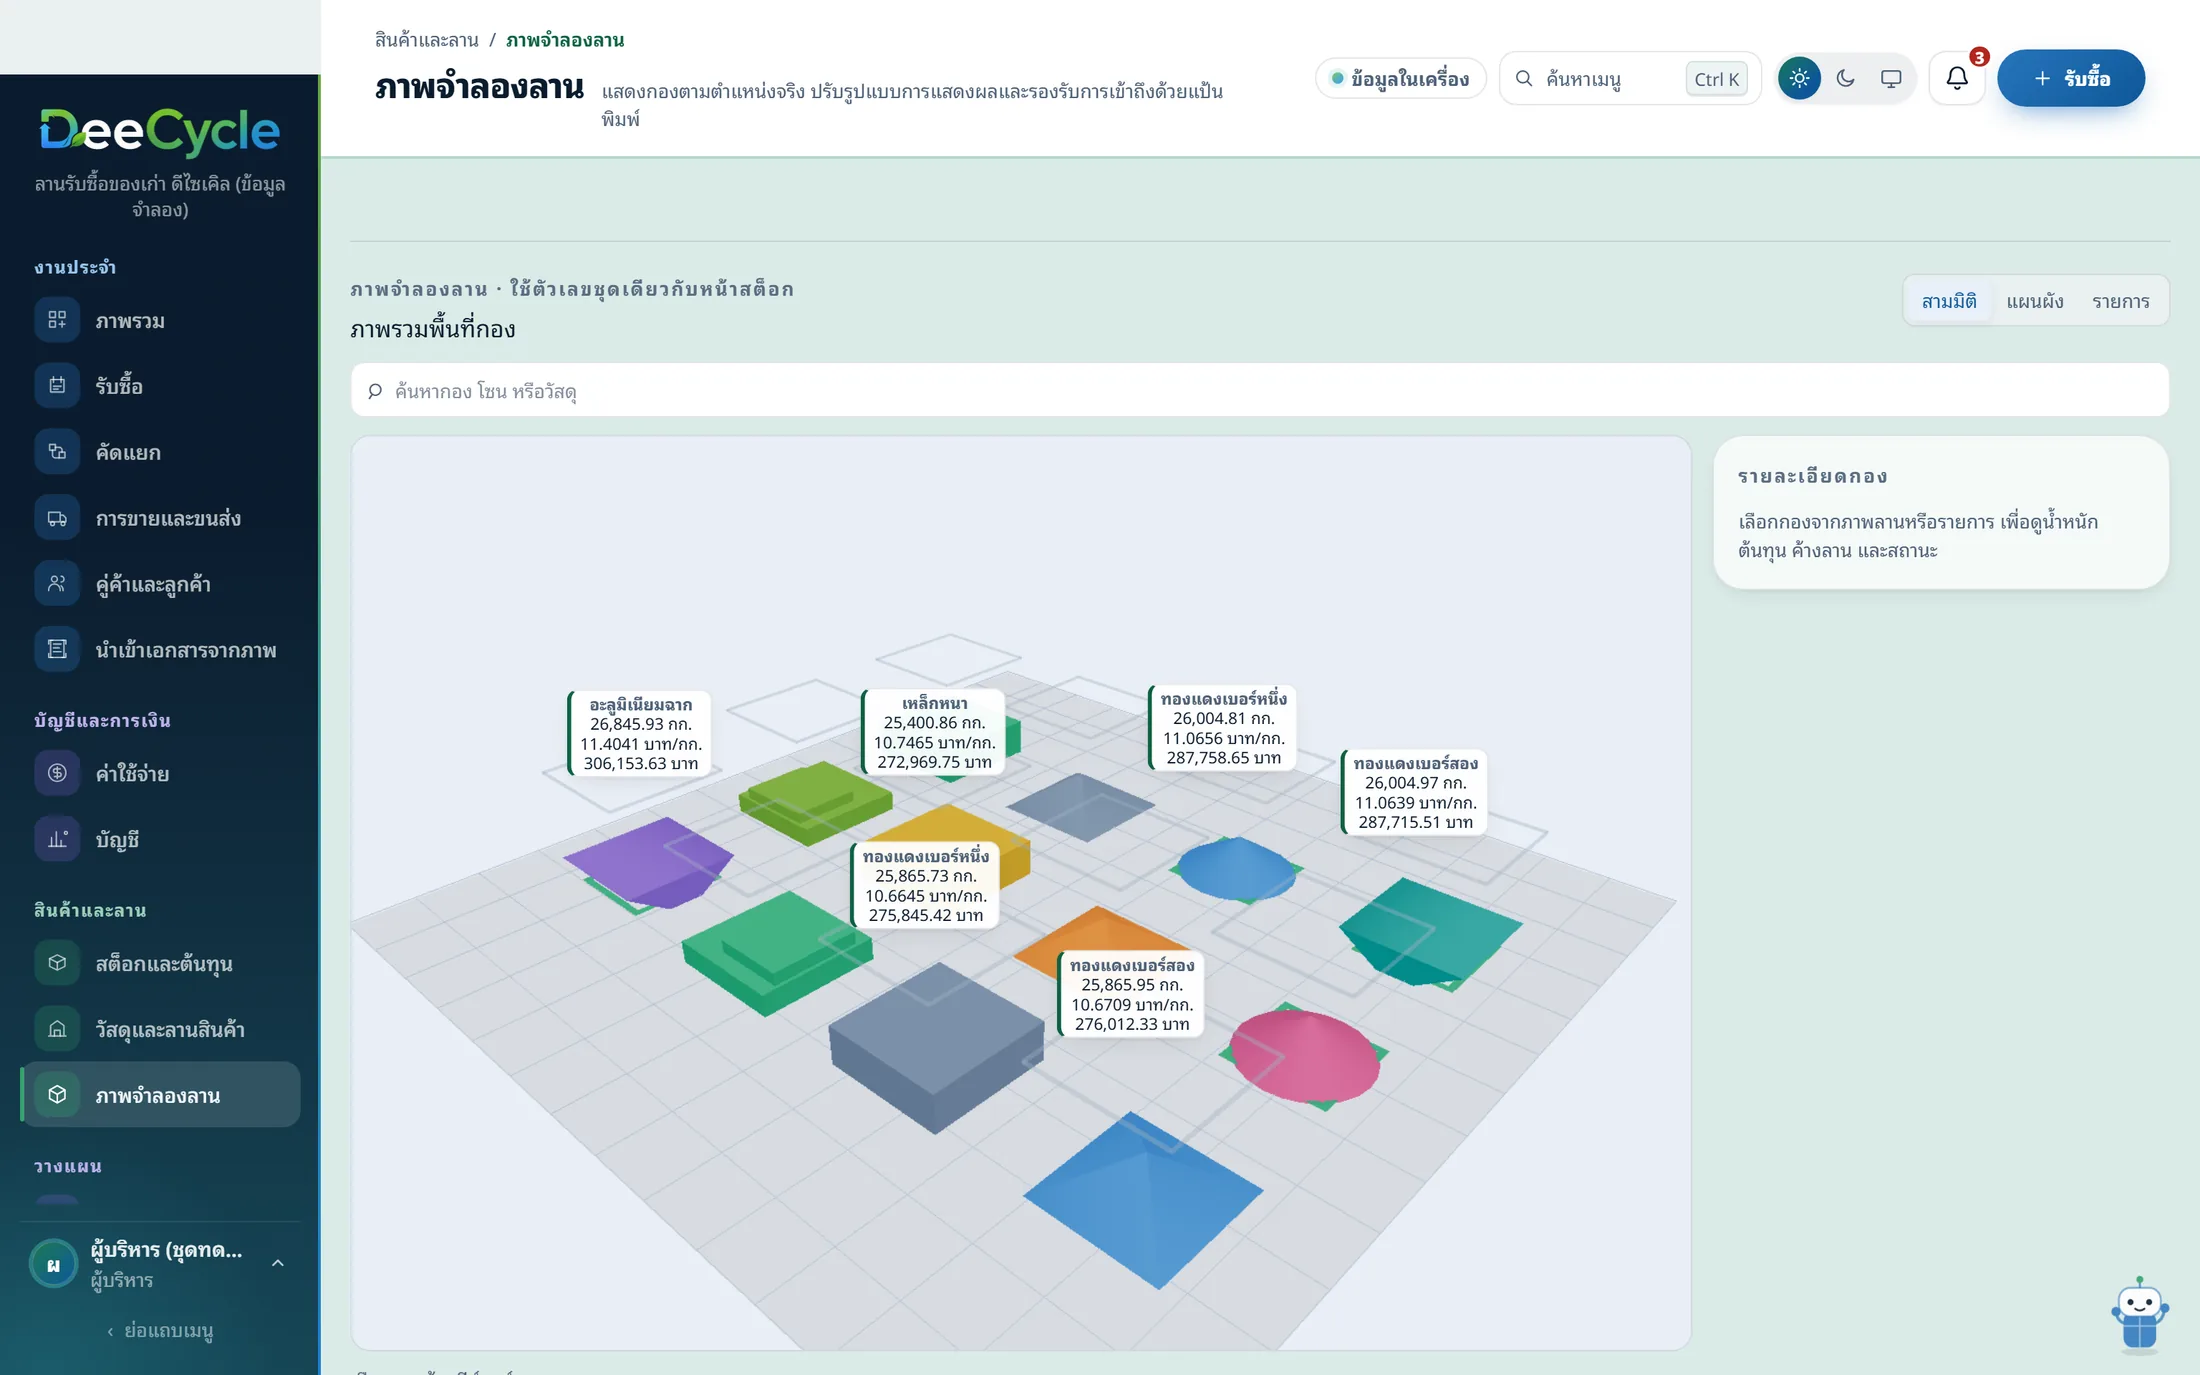Focus the ค้นหาเมนู search field
This screenshot has width=2200, height=1375.
coord(1630,78)
